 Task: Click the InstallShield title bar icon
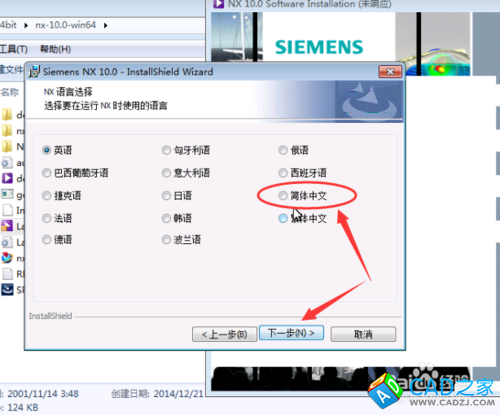(34, 72)
